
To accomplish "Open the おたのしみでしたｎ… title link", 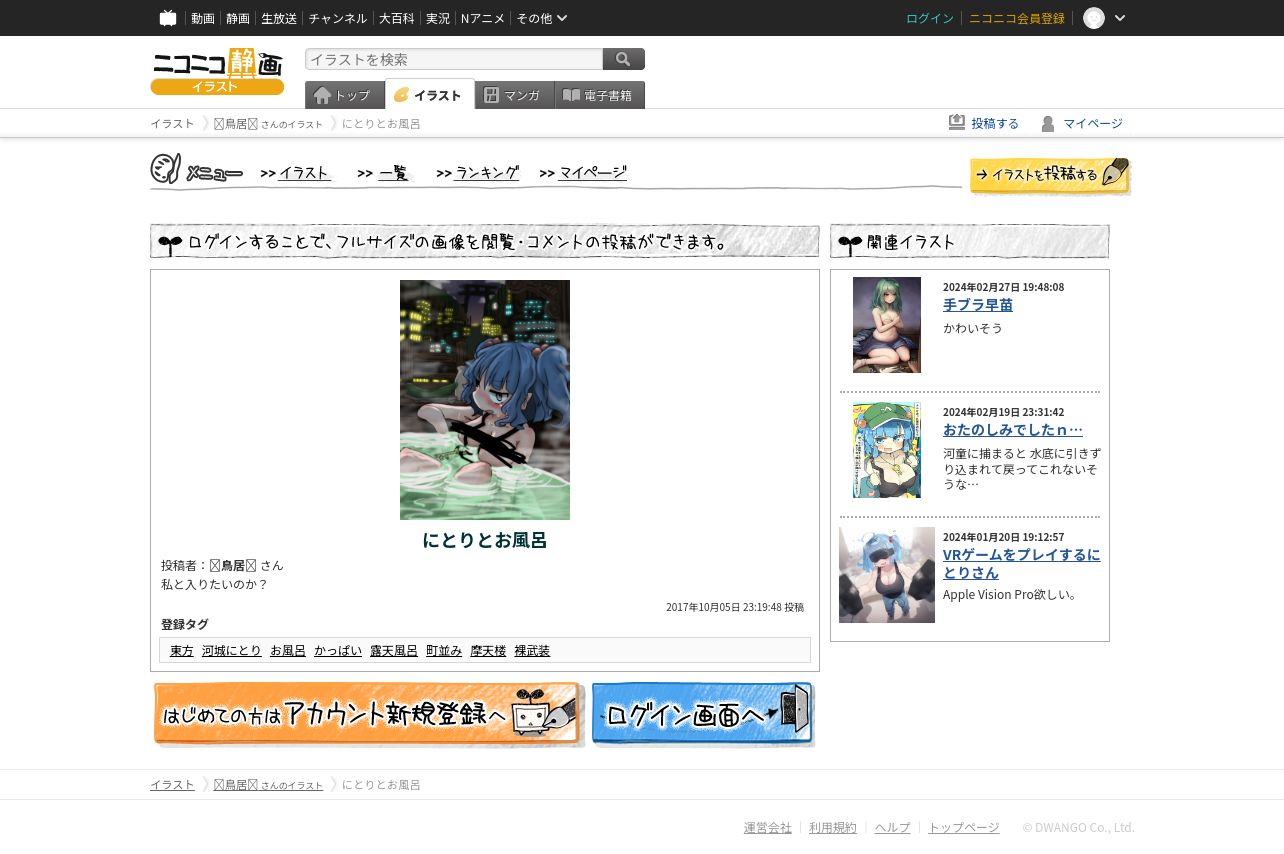I will click(1013, 430).
